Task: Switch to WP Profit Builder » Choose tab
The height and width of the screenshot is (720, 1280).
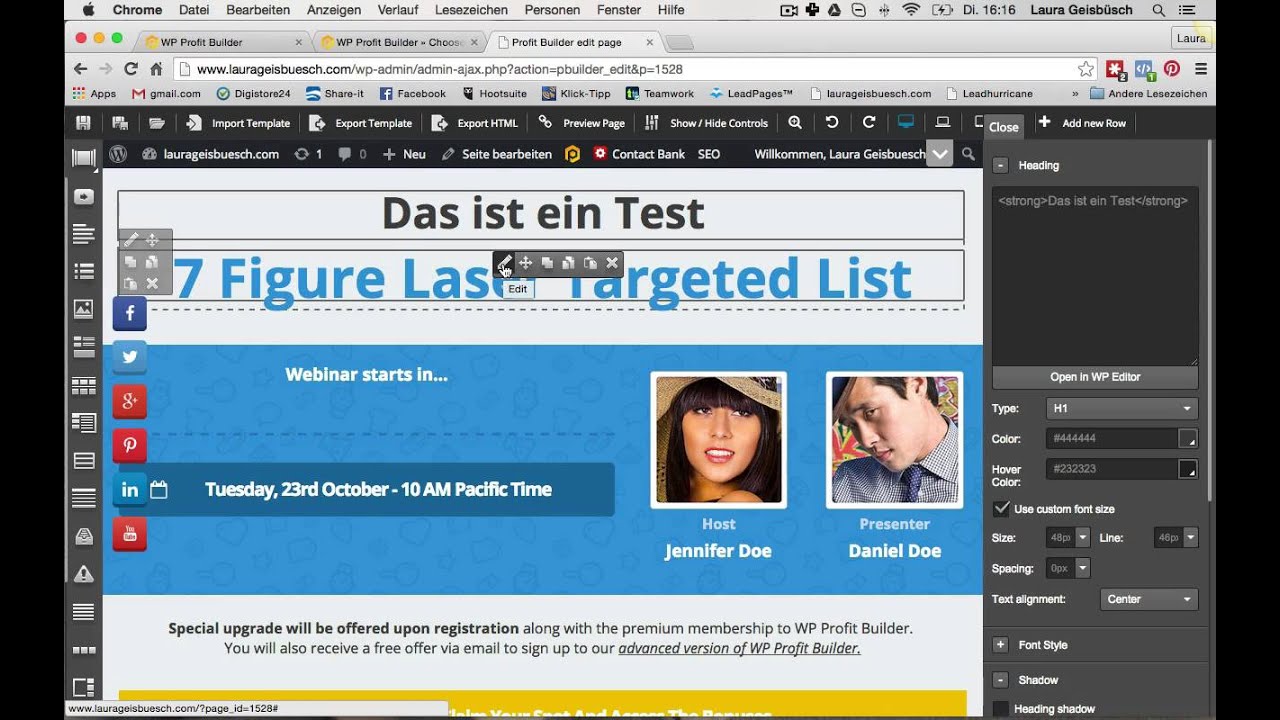Action: tap(400, 42)
